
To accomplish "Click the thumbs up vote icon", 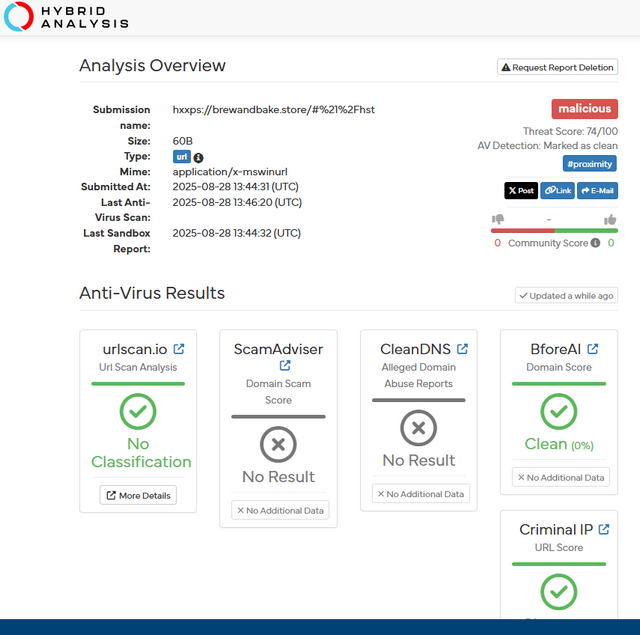I will pyautogui.click(x=610, y=220).
